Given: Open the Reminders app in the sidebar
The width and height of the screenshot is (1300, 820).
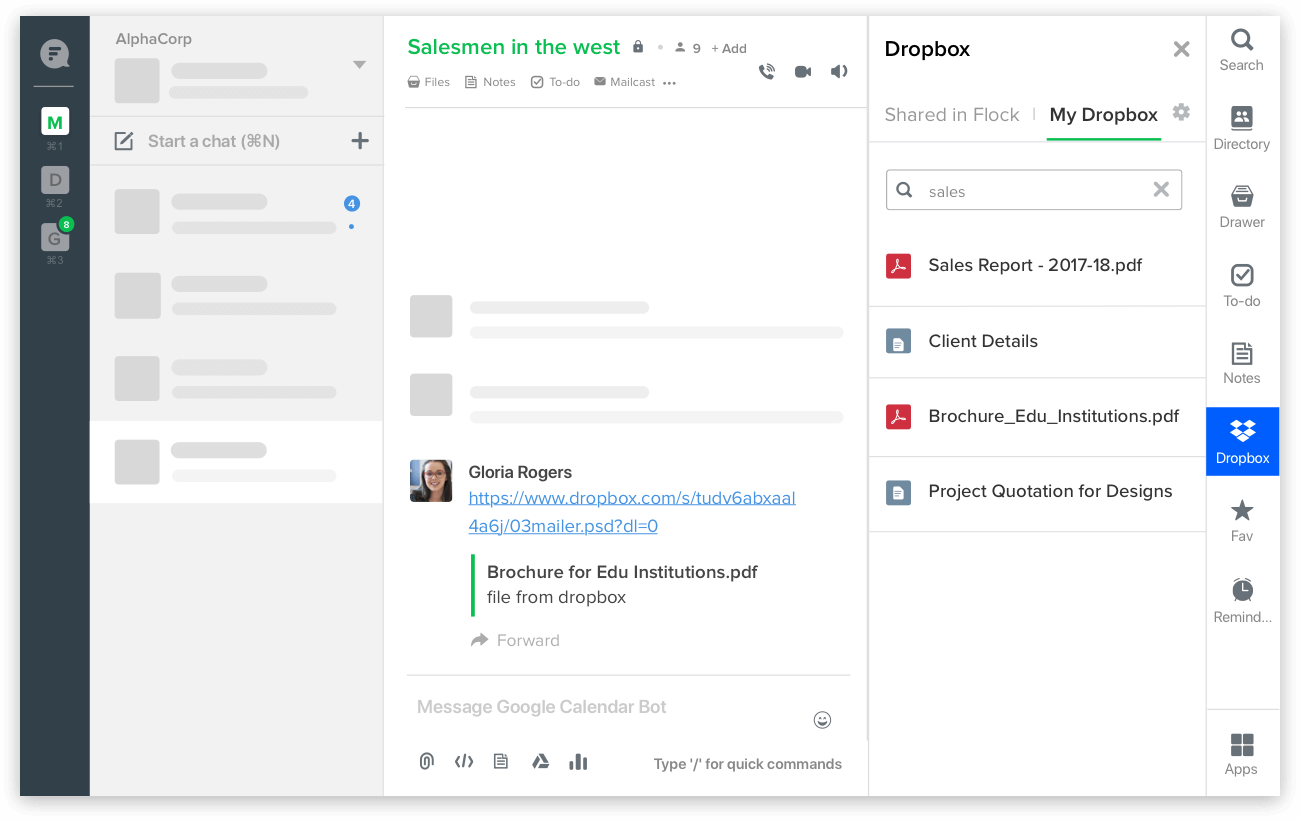Looking at the screenshot, I should pyautogui.click(x=1242, y=600).
